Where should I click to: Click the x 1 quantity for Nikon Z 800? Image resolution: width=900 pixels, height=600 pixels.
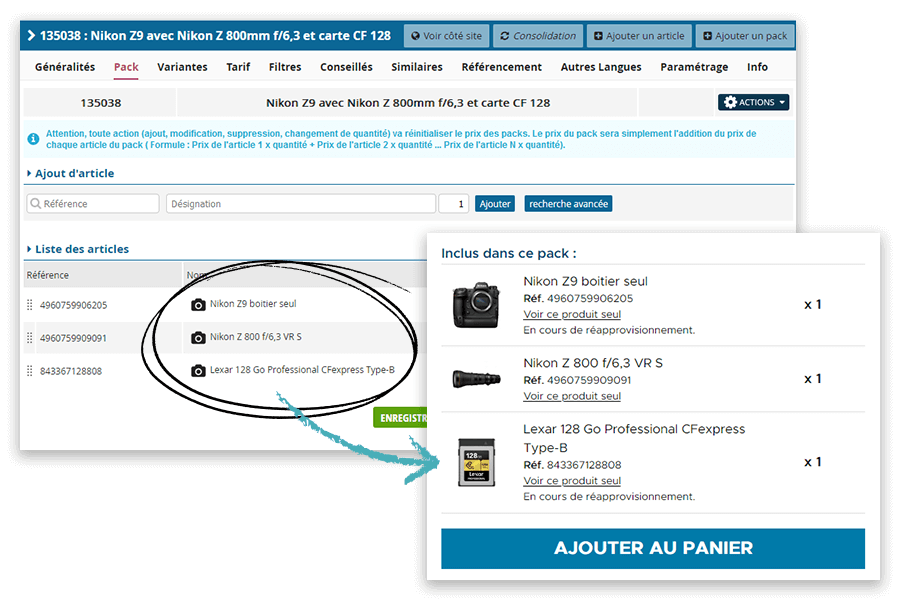pyautogui.click(x=813, y=379)
